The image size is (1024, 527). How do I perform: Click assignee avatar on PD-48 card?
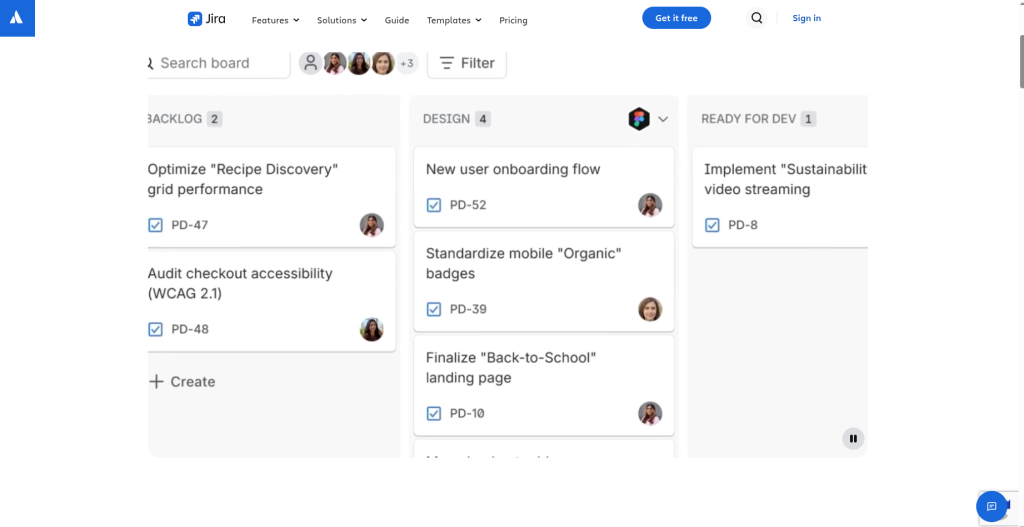tap(372, 330)
